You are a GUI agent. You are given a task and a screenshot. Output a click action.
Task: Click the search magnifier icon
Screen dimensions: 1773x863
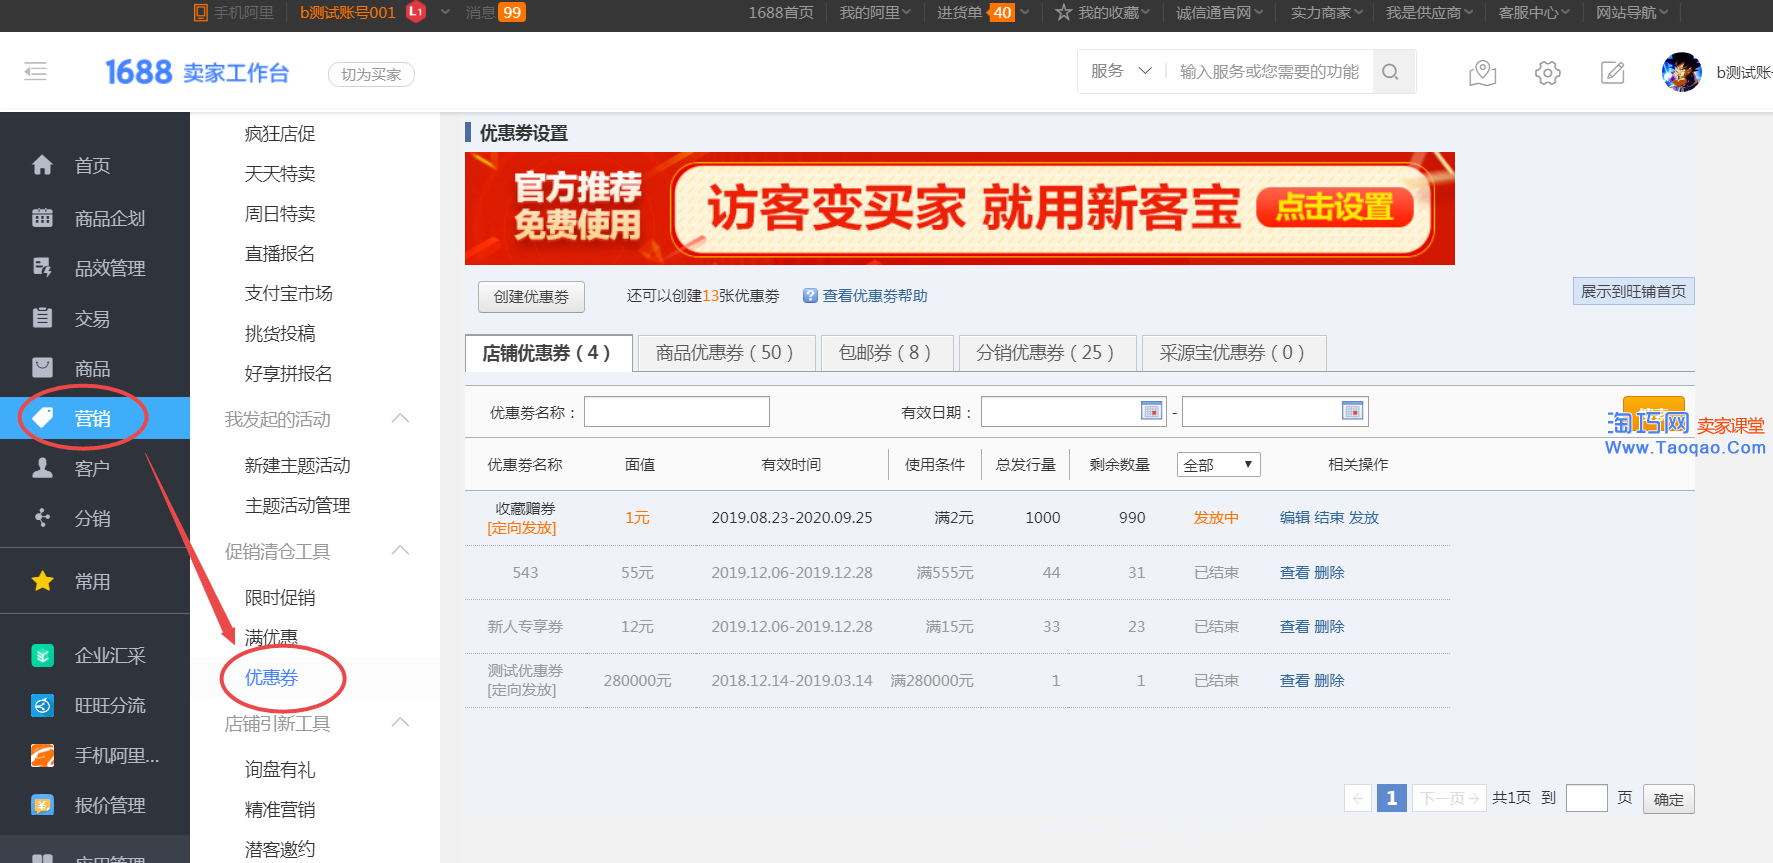pos(1390,72)
